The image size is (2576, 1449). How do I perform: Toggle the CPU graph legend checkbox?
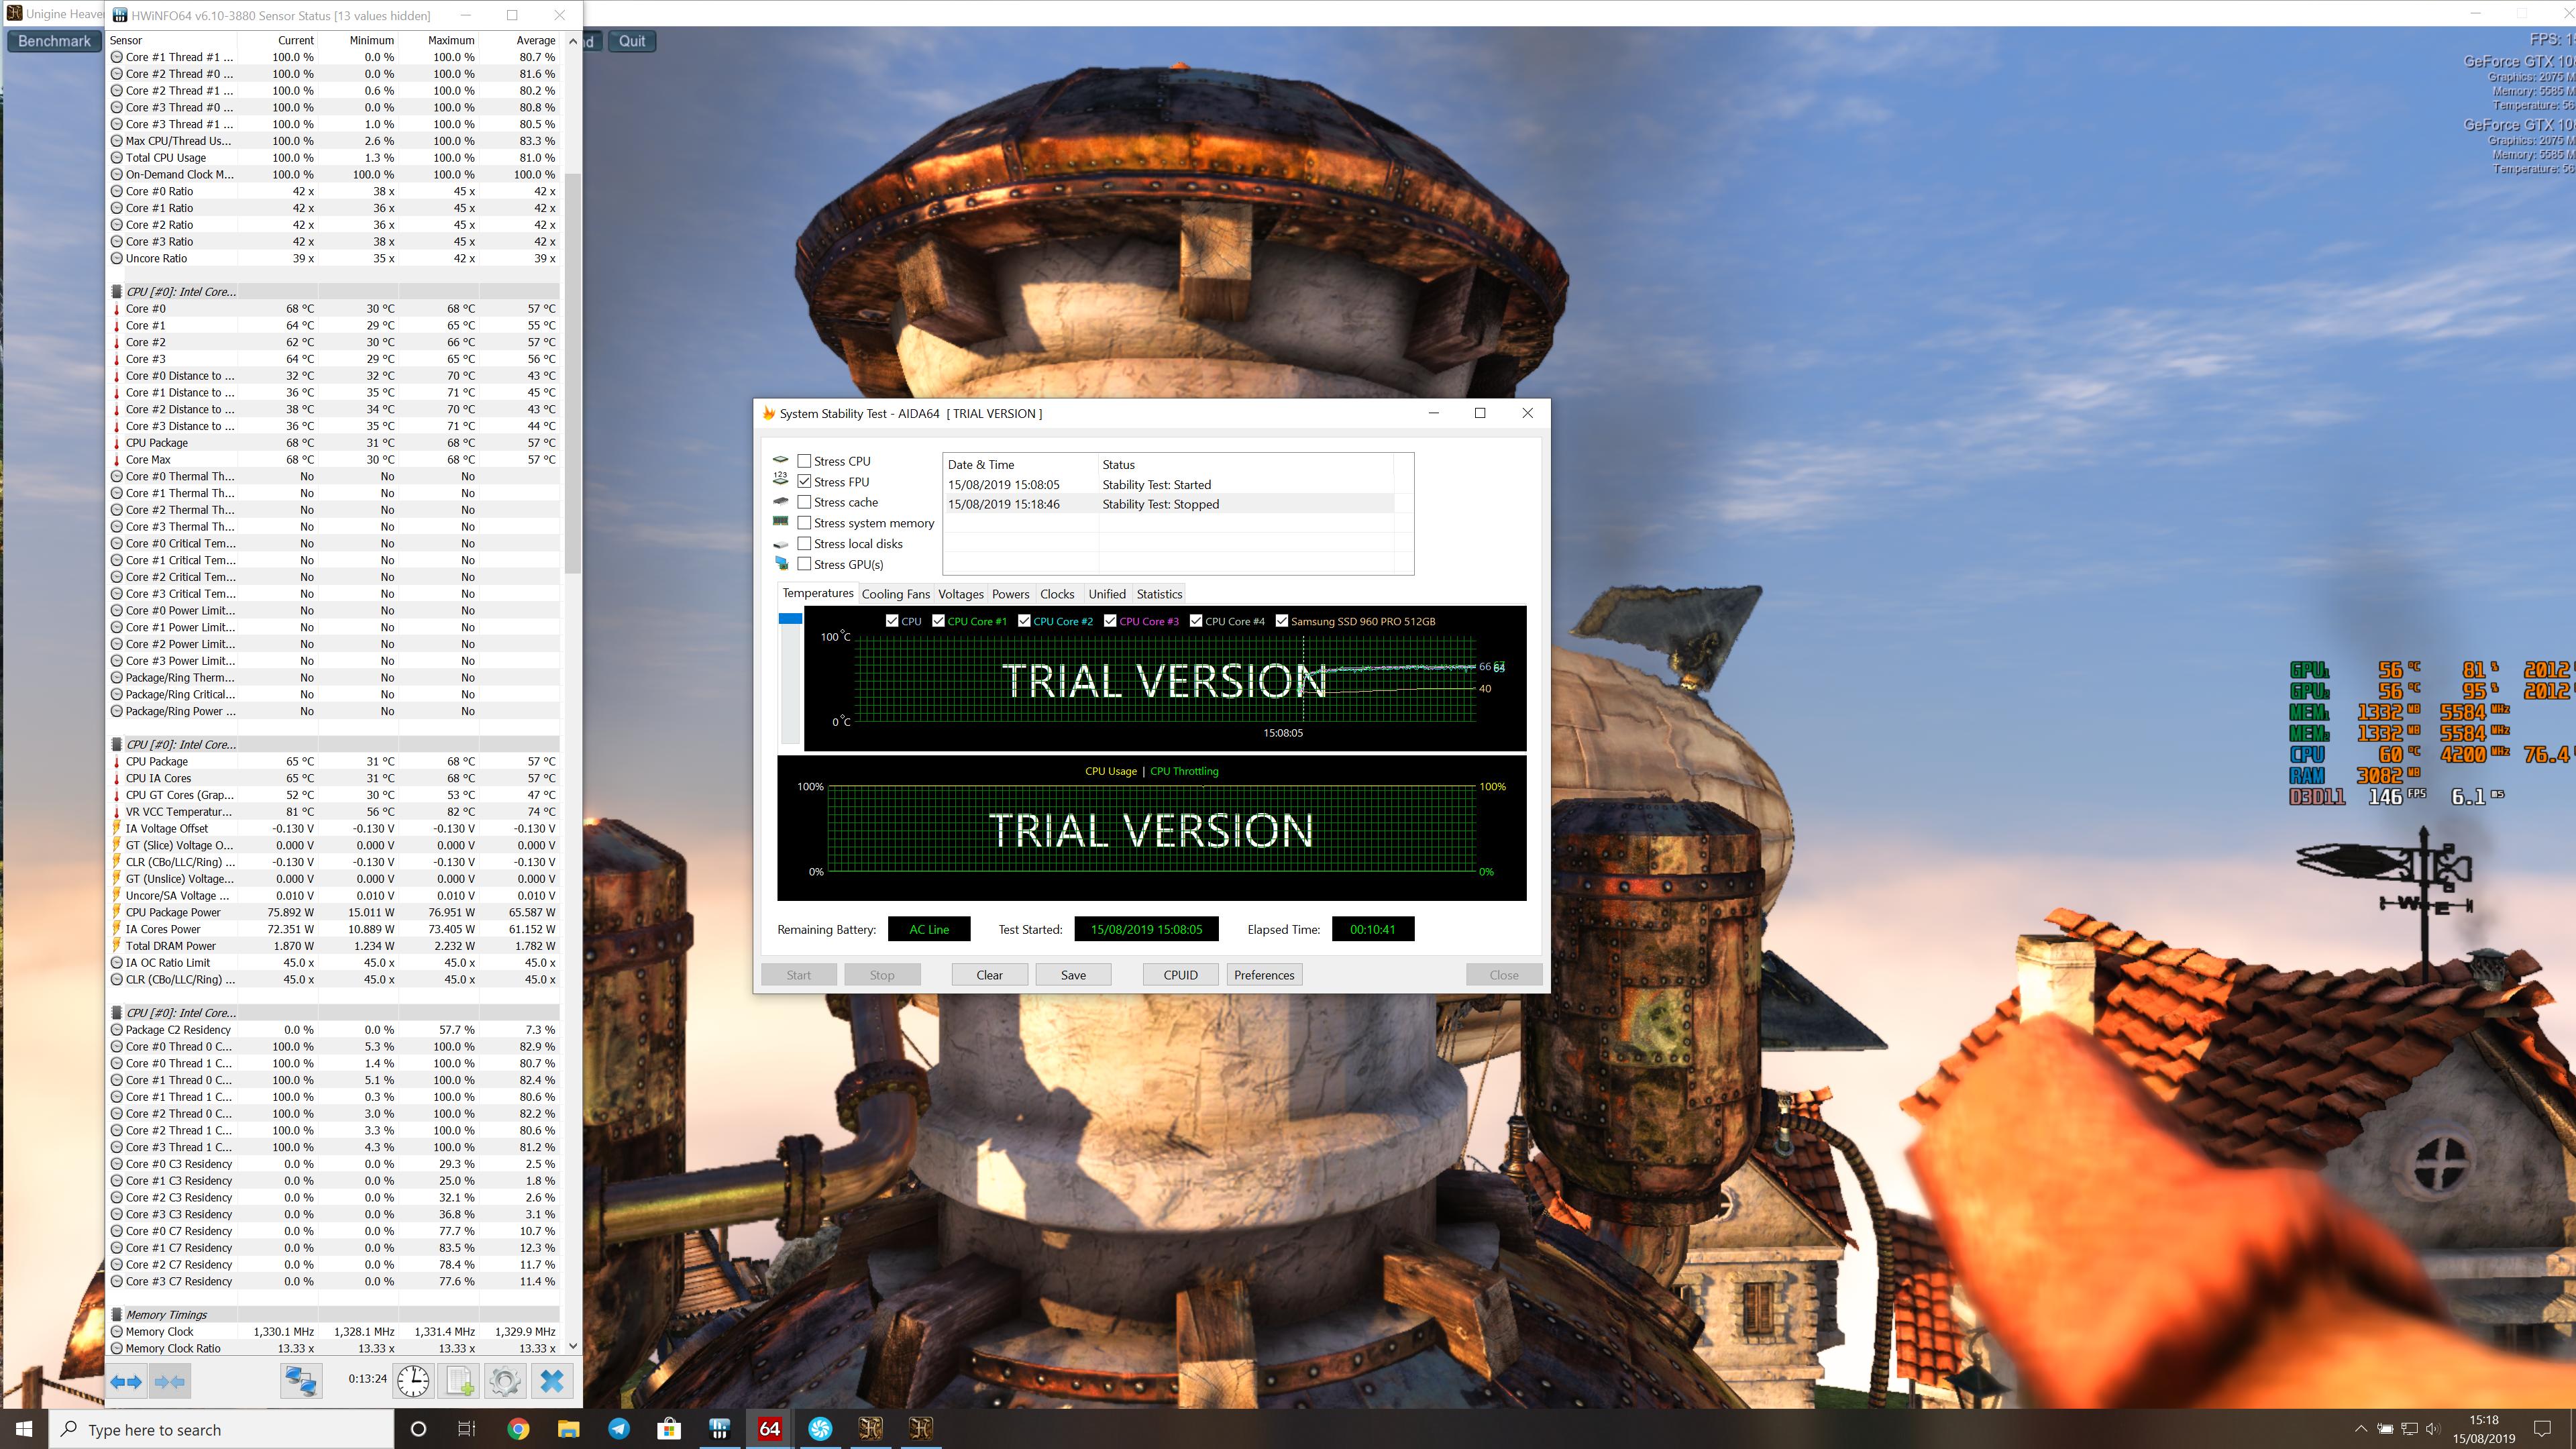[x=892, y=621]
